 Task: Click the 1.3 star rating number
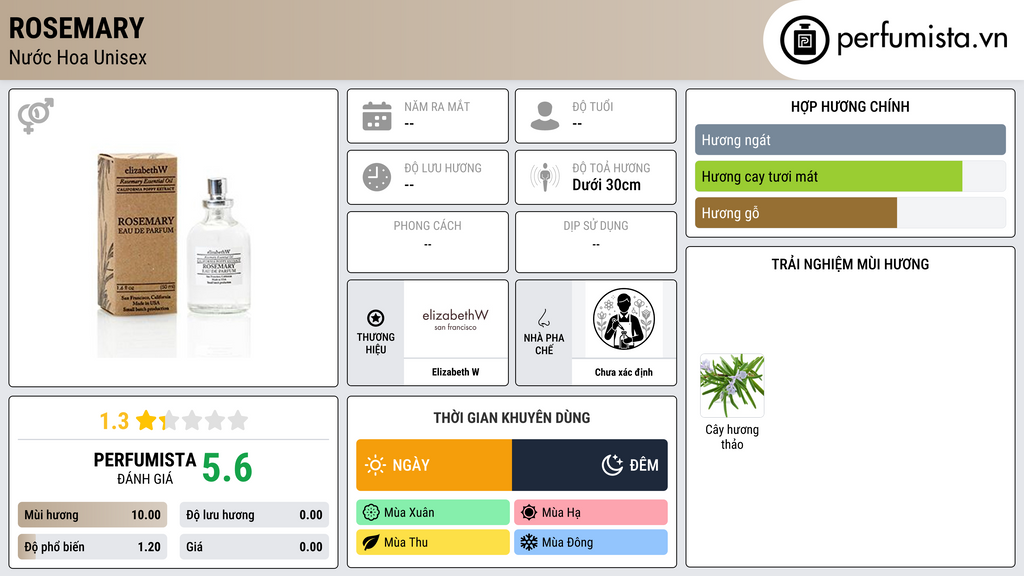[x=114, y=421]
